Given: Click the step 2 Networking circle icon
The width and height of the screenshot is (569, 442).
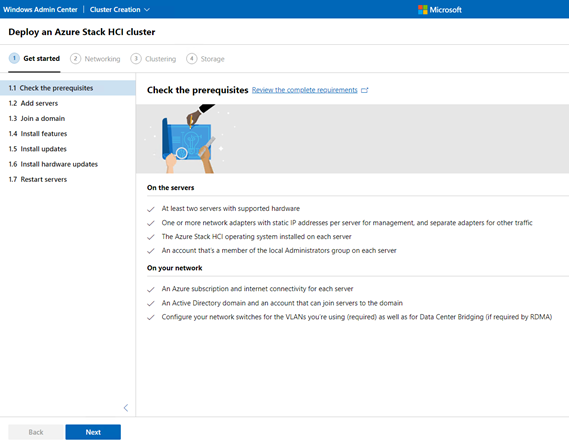Looking at the screenshot, I should [x=75, y=58].
